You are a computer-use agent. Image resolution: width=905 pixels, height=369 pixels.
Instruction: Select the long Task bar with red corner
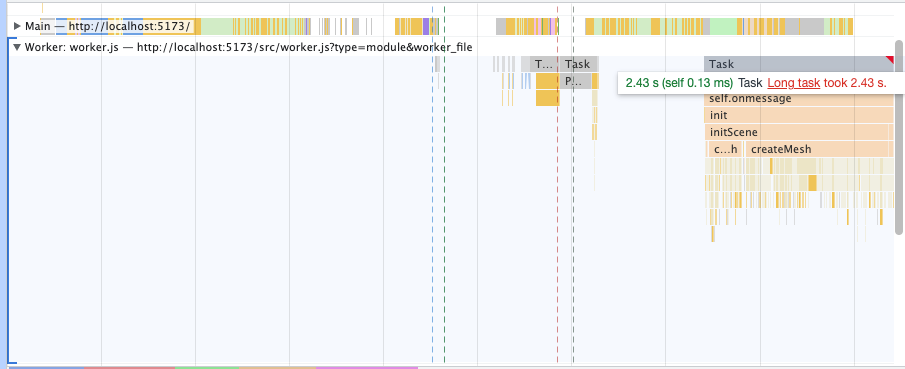[x=799, y=64]
